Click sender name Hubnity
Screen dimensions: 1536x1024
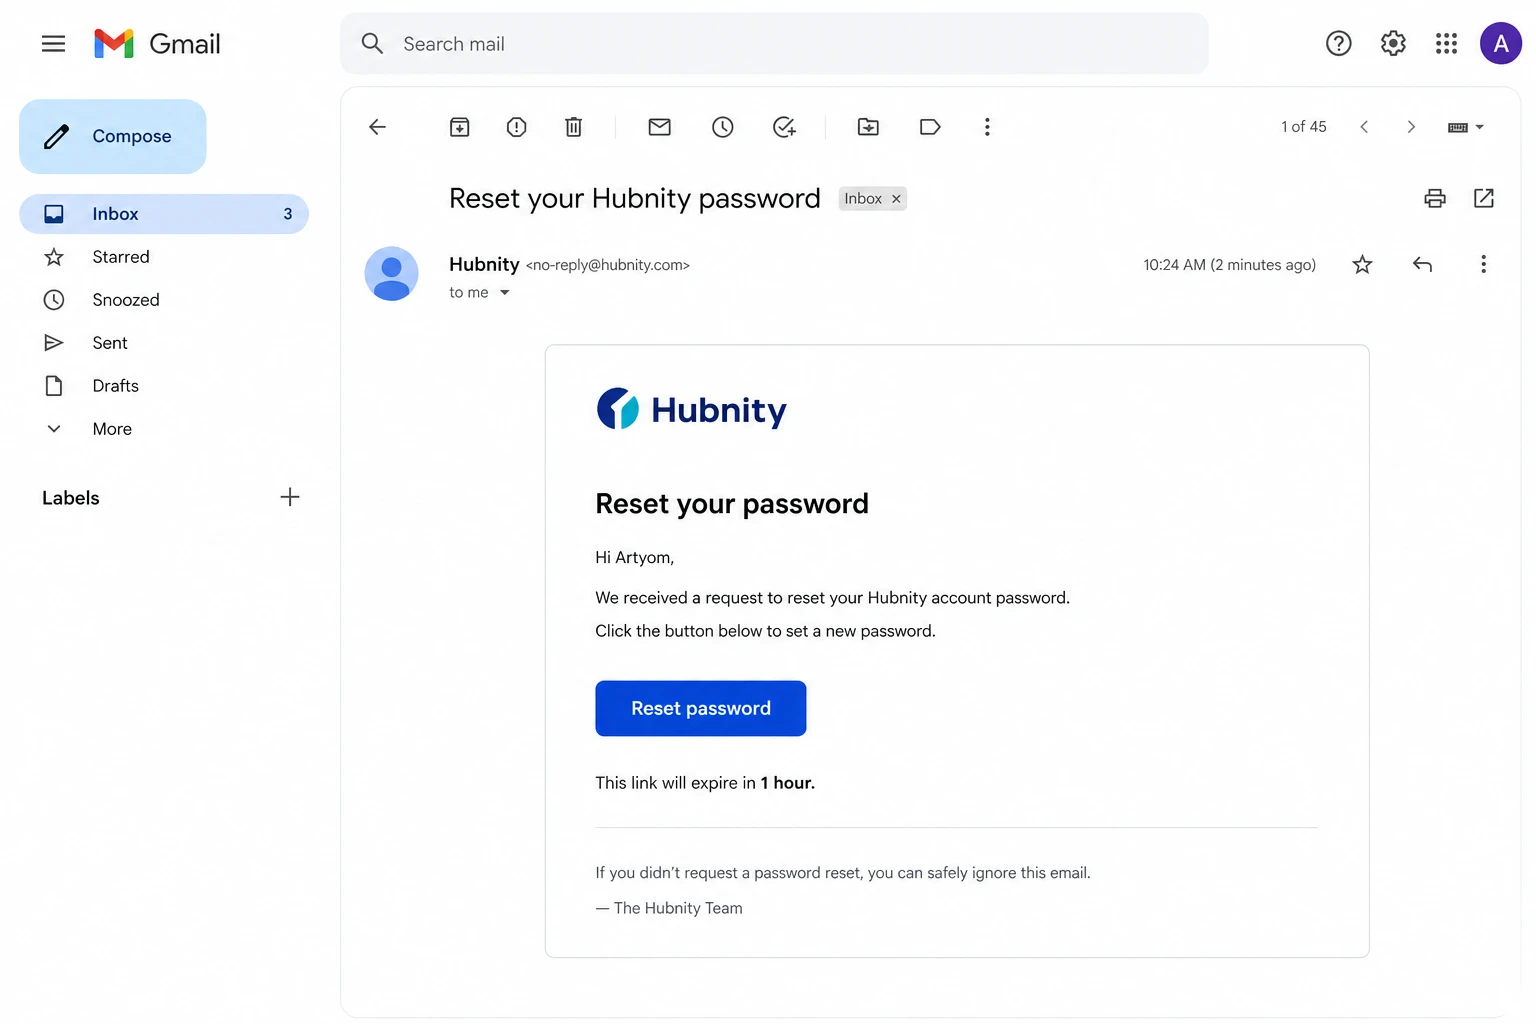pyautogui.click(x=484, y=264)
